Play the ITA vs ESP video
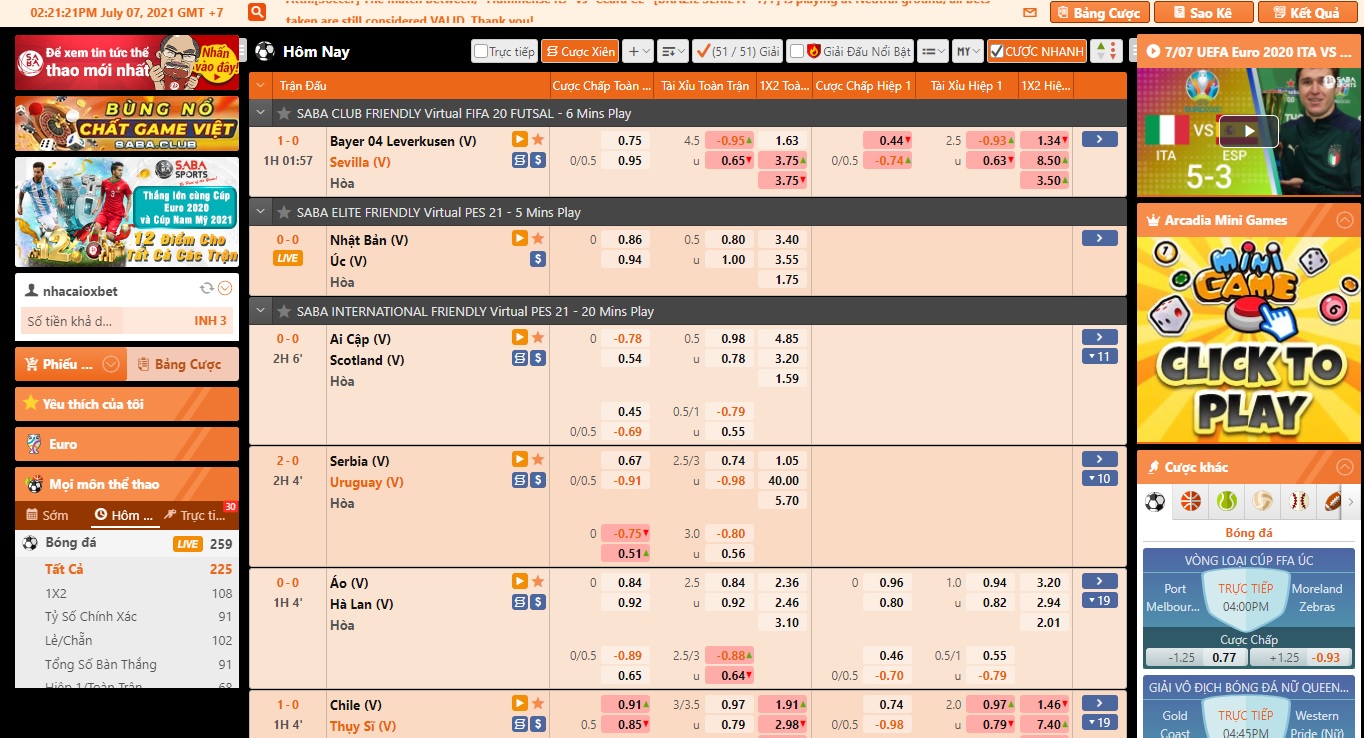The height and width of the screenshot is (738, 1364). pos(1247,131)
